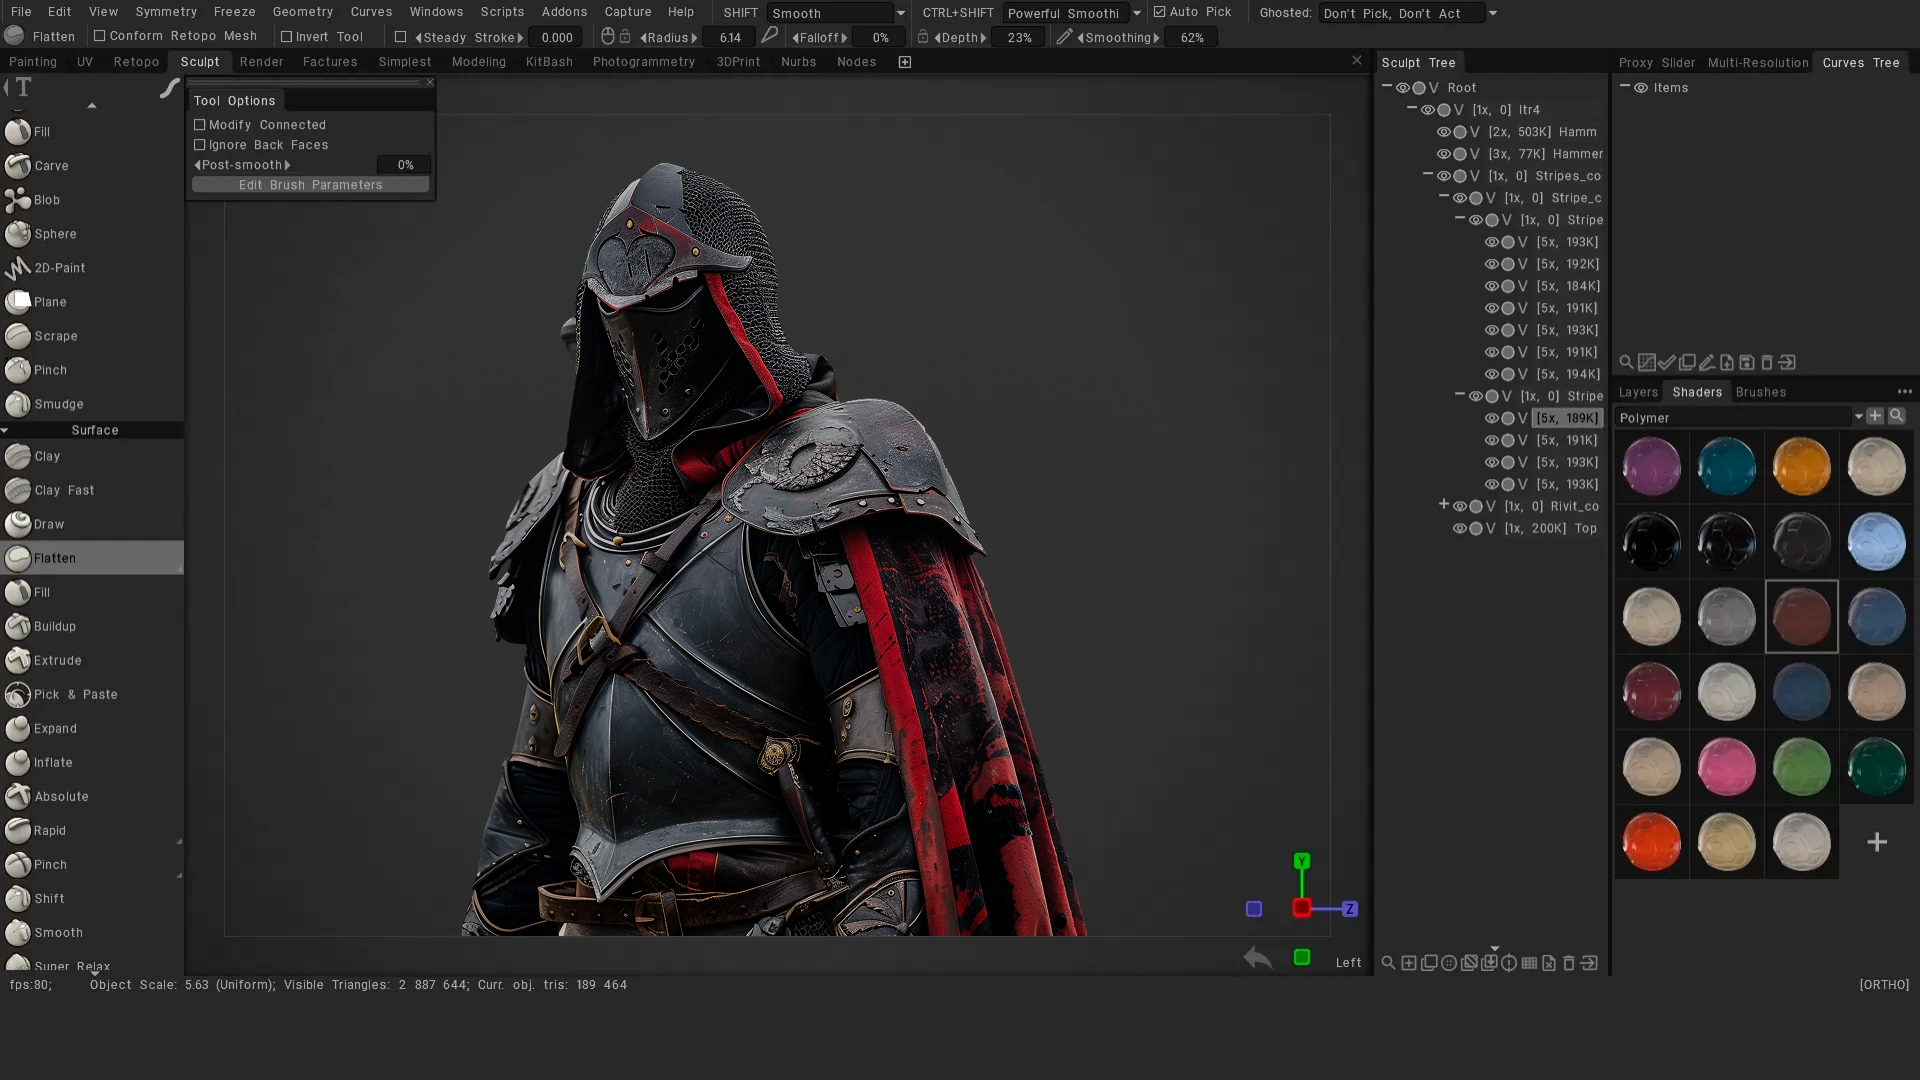
Task: Click the search icon below the Sculpt Tree
Action: coord(1624,362)
